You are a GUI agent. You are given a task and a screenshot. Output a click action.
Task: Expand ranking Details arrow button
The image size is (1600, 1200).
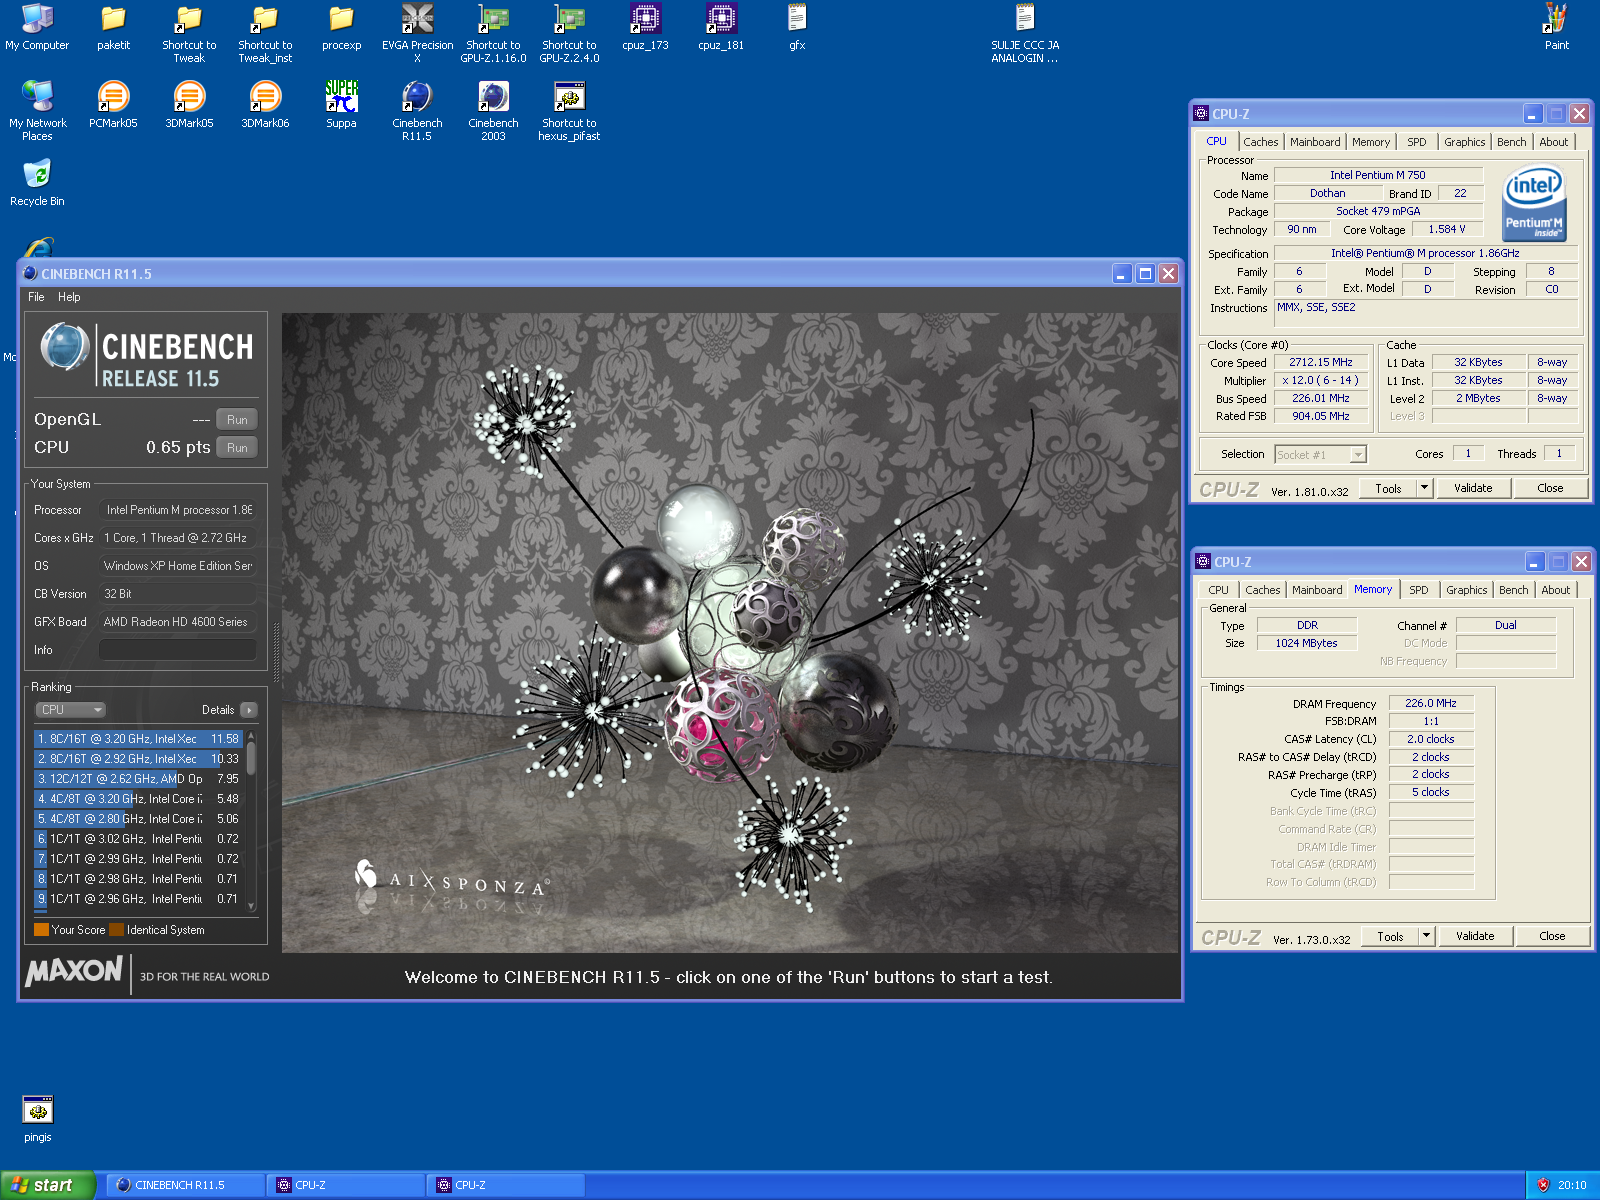[249, 710]
